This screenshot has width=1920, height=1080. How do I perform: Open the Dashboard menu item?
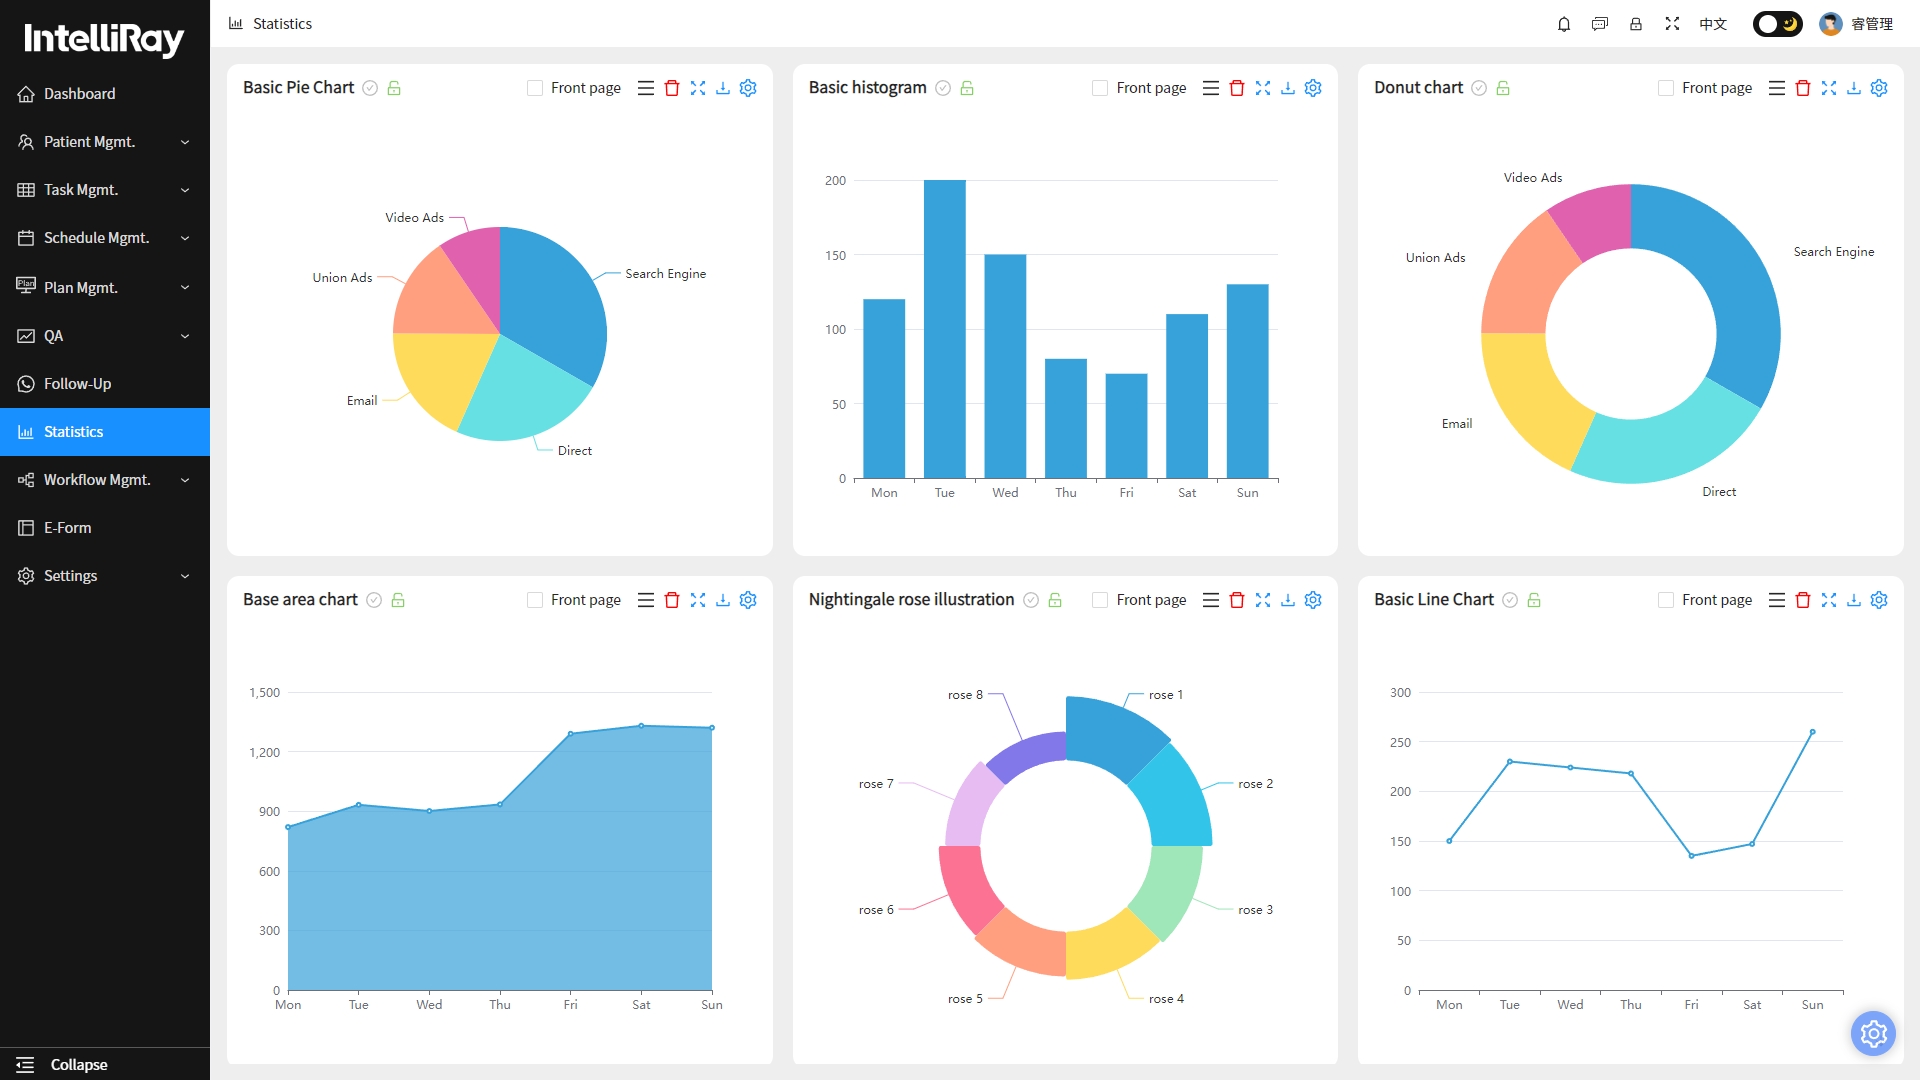105,94
